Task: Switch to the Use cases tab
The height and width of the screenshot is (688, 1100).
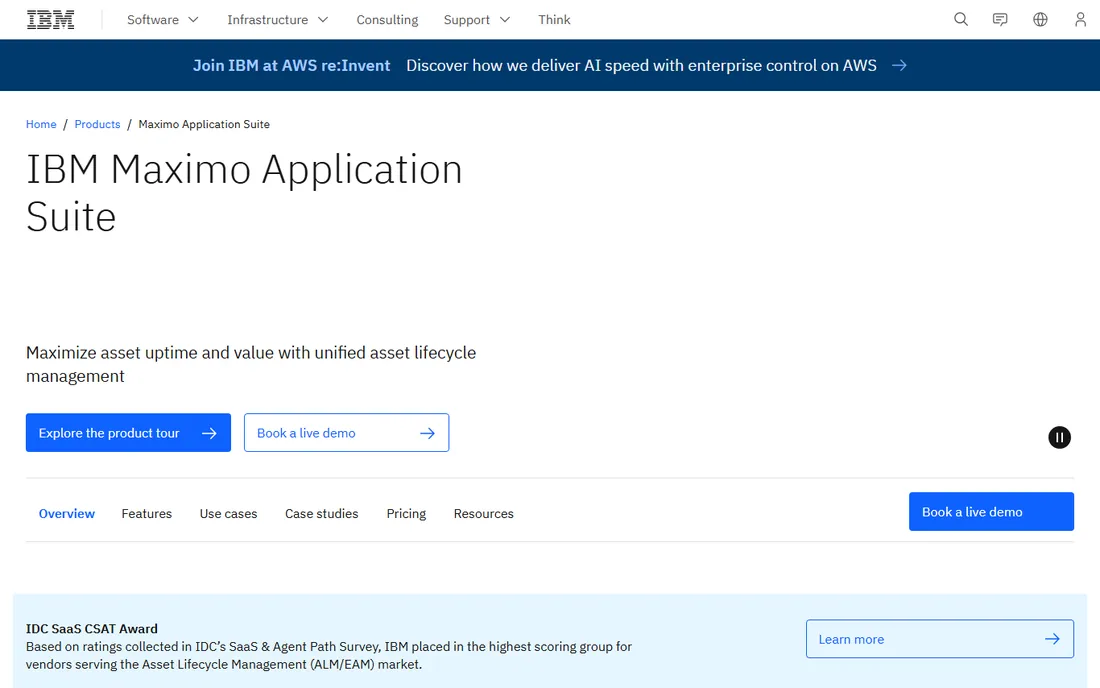Action: tap(229, 513)
